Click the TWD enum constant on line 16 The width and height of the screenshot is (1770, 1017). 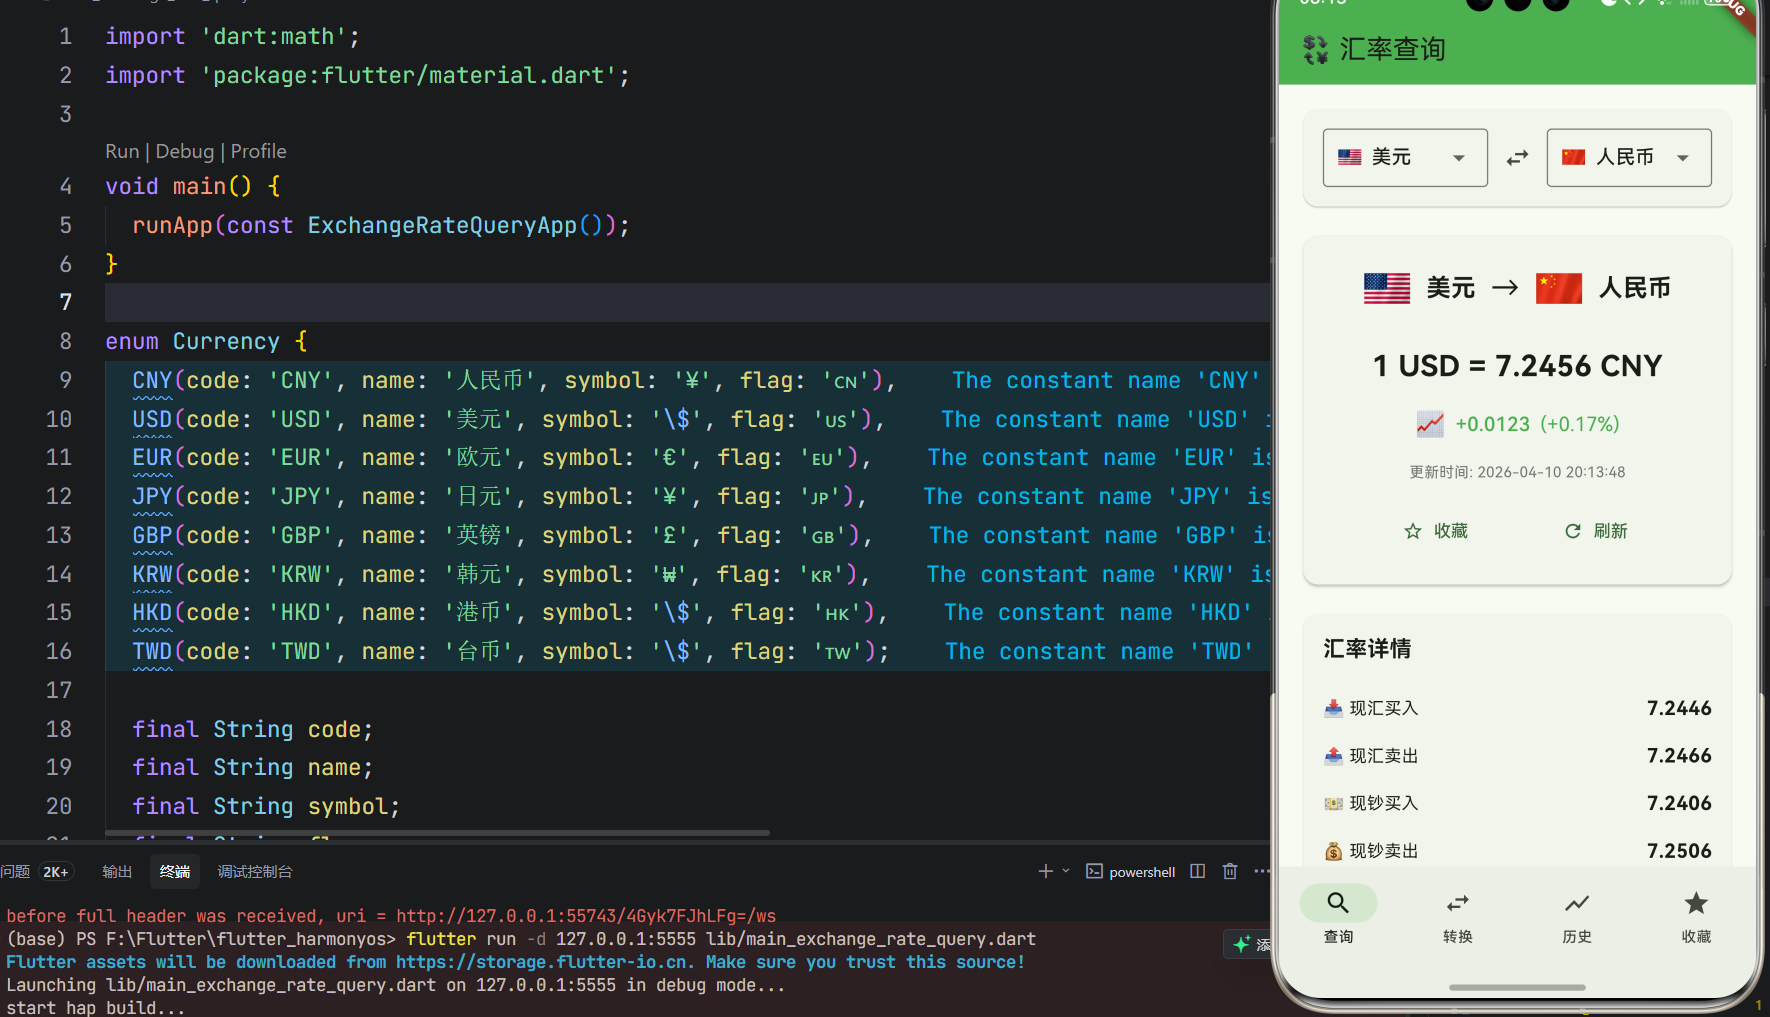point(152,652)
